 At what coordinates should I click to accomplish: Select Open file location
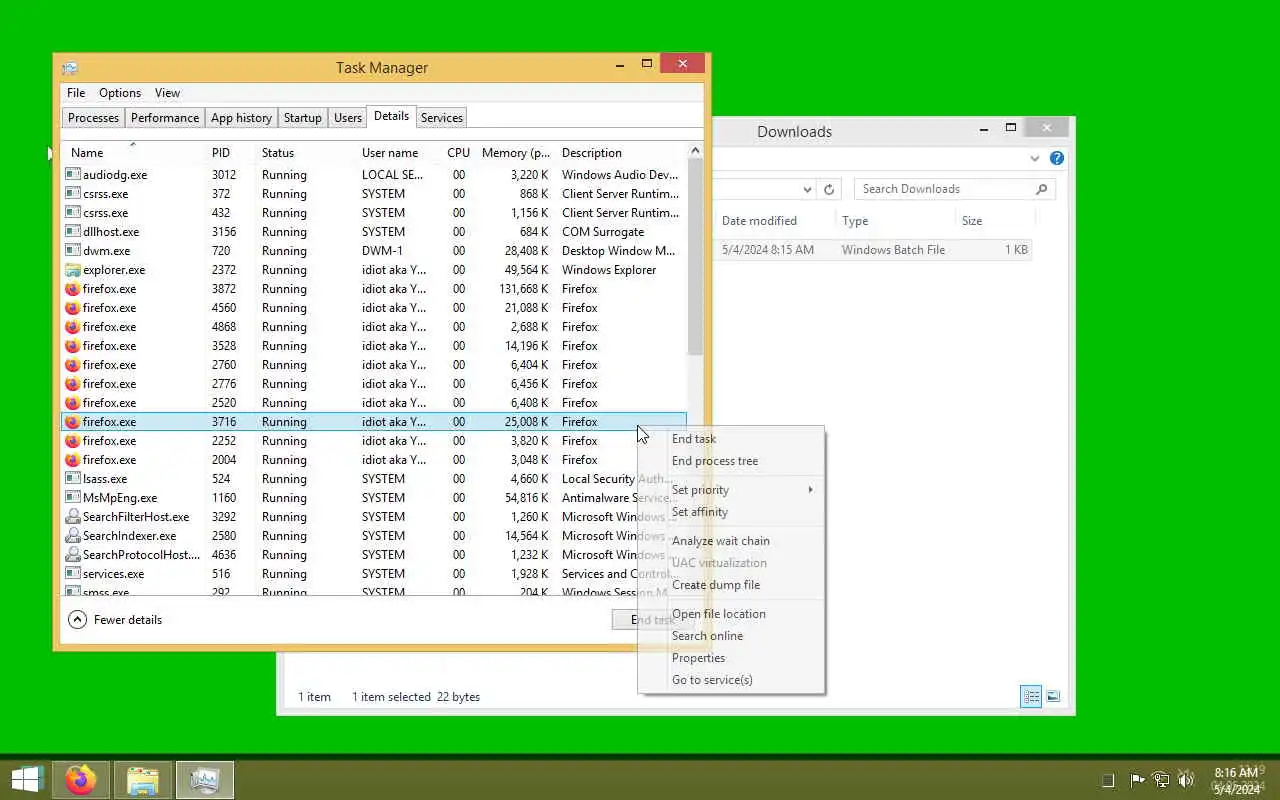tap(731, 614)
